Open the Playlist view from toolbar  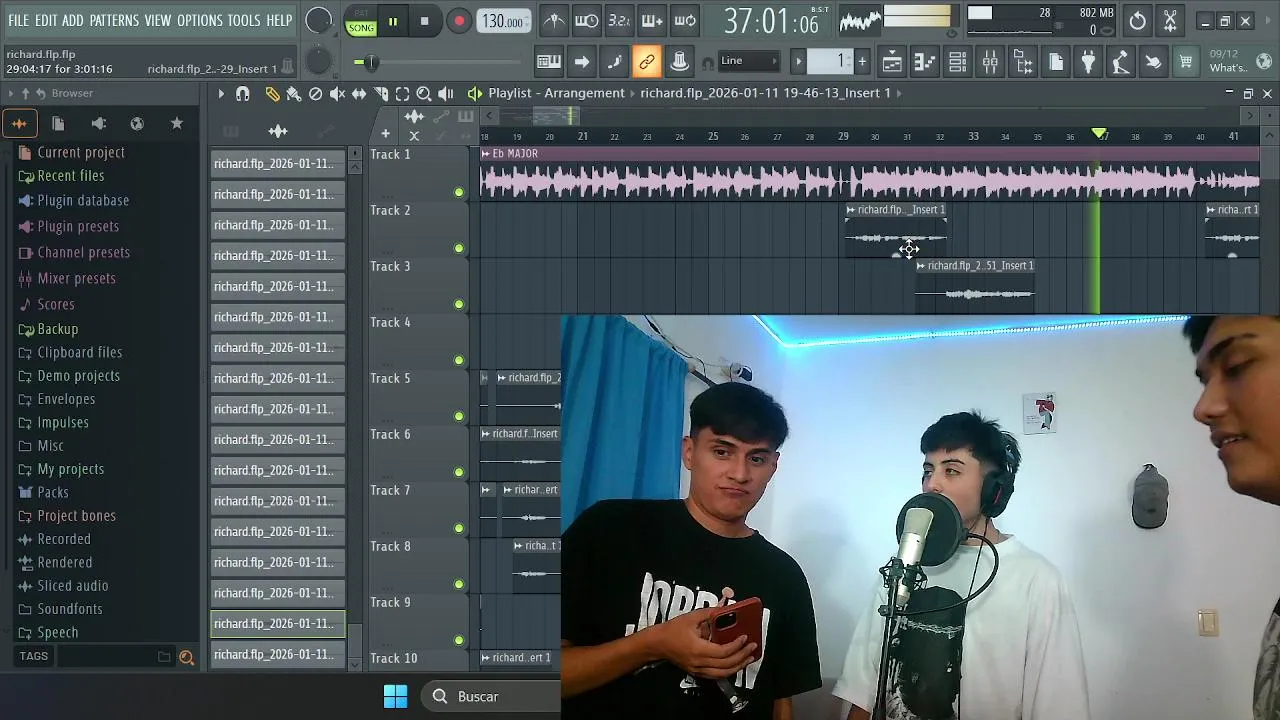click(892, 62)
